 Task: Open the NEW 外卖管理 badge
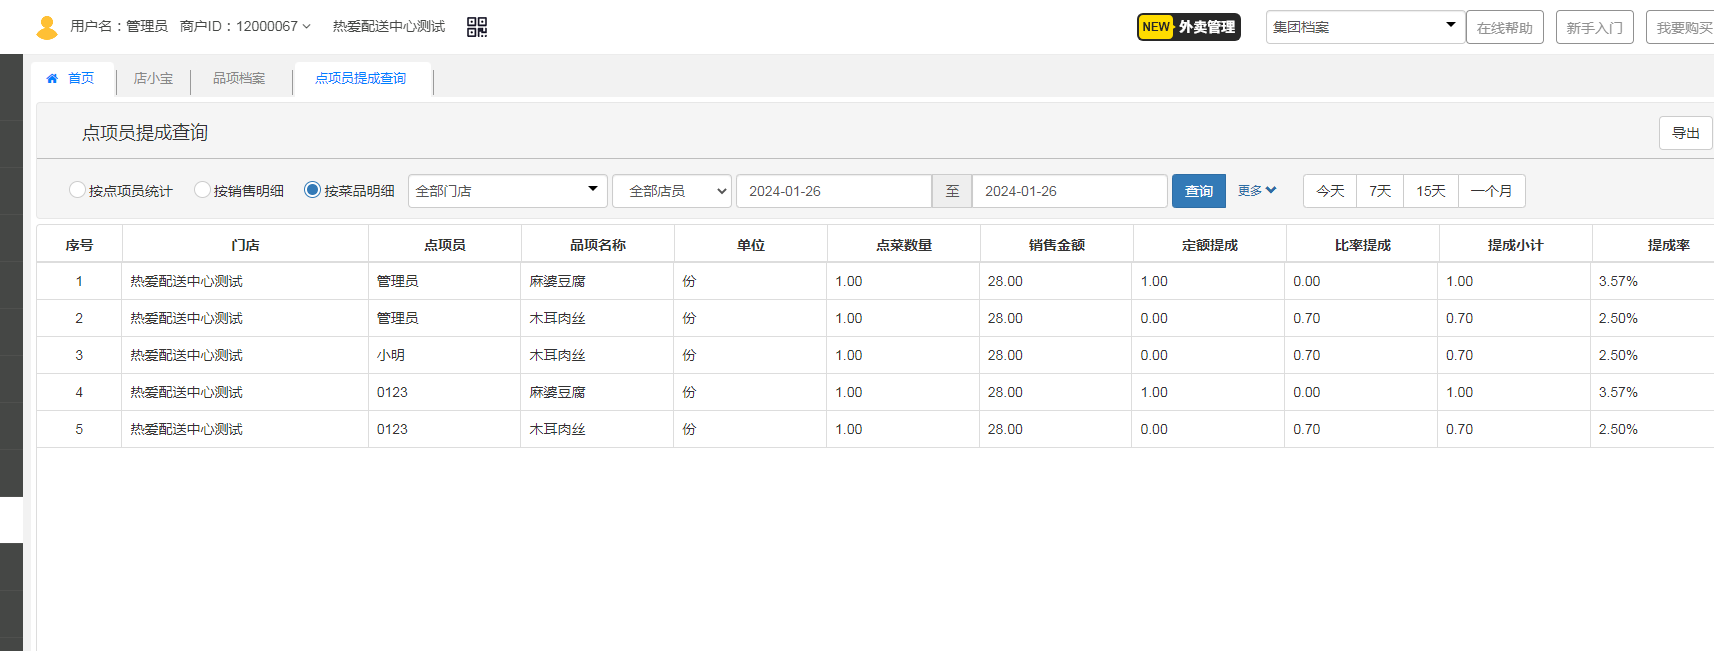click(1188, 27)
